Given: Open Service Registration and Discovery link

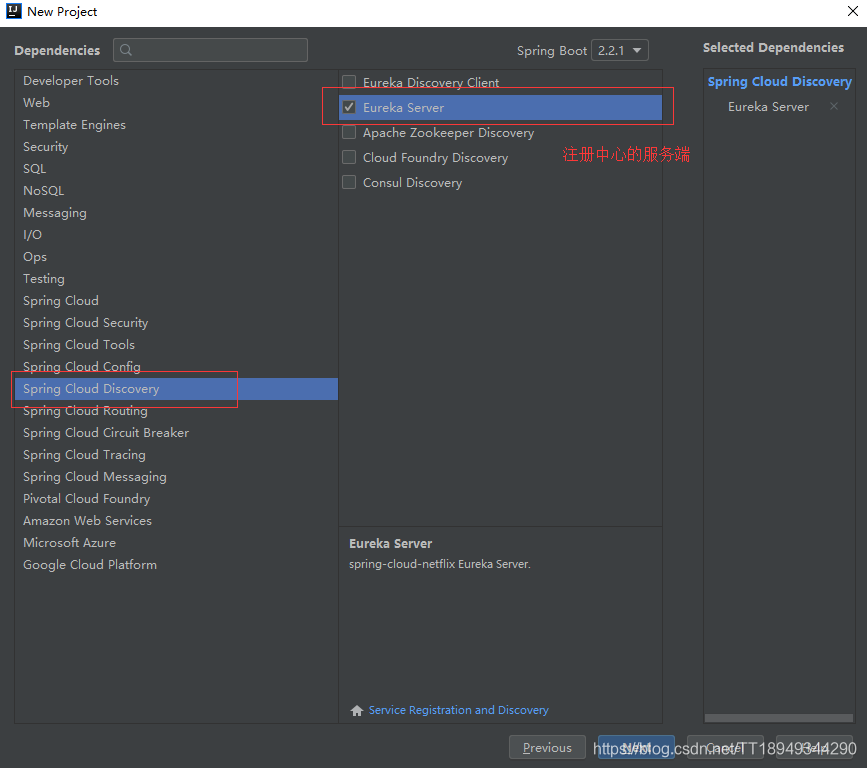Looking at the screenshot, I should point(458,710).
